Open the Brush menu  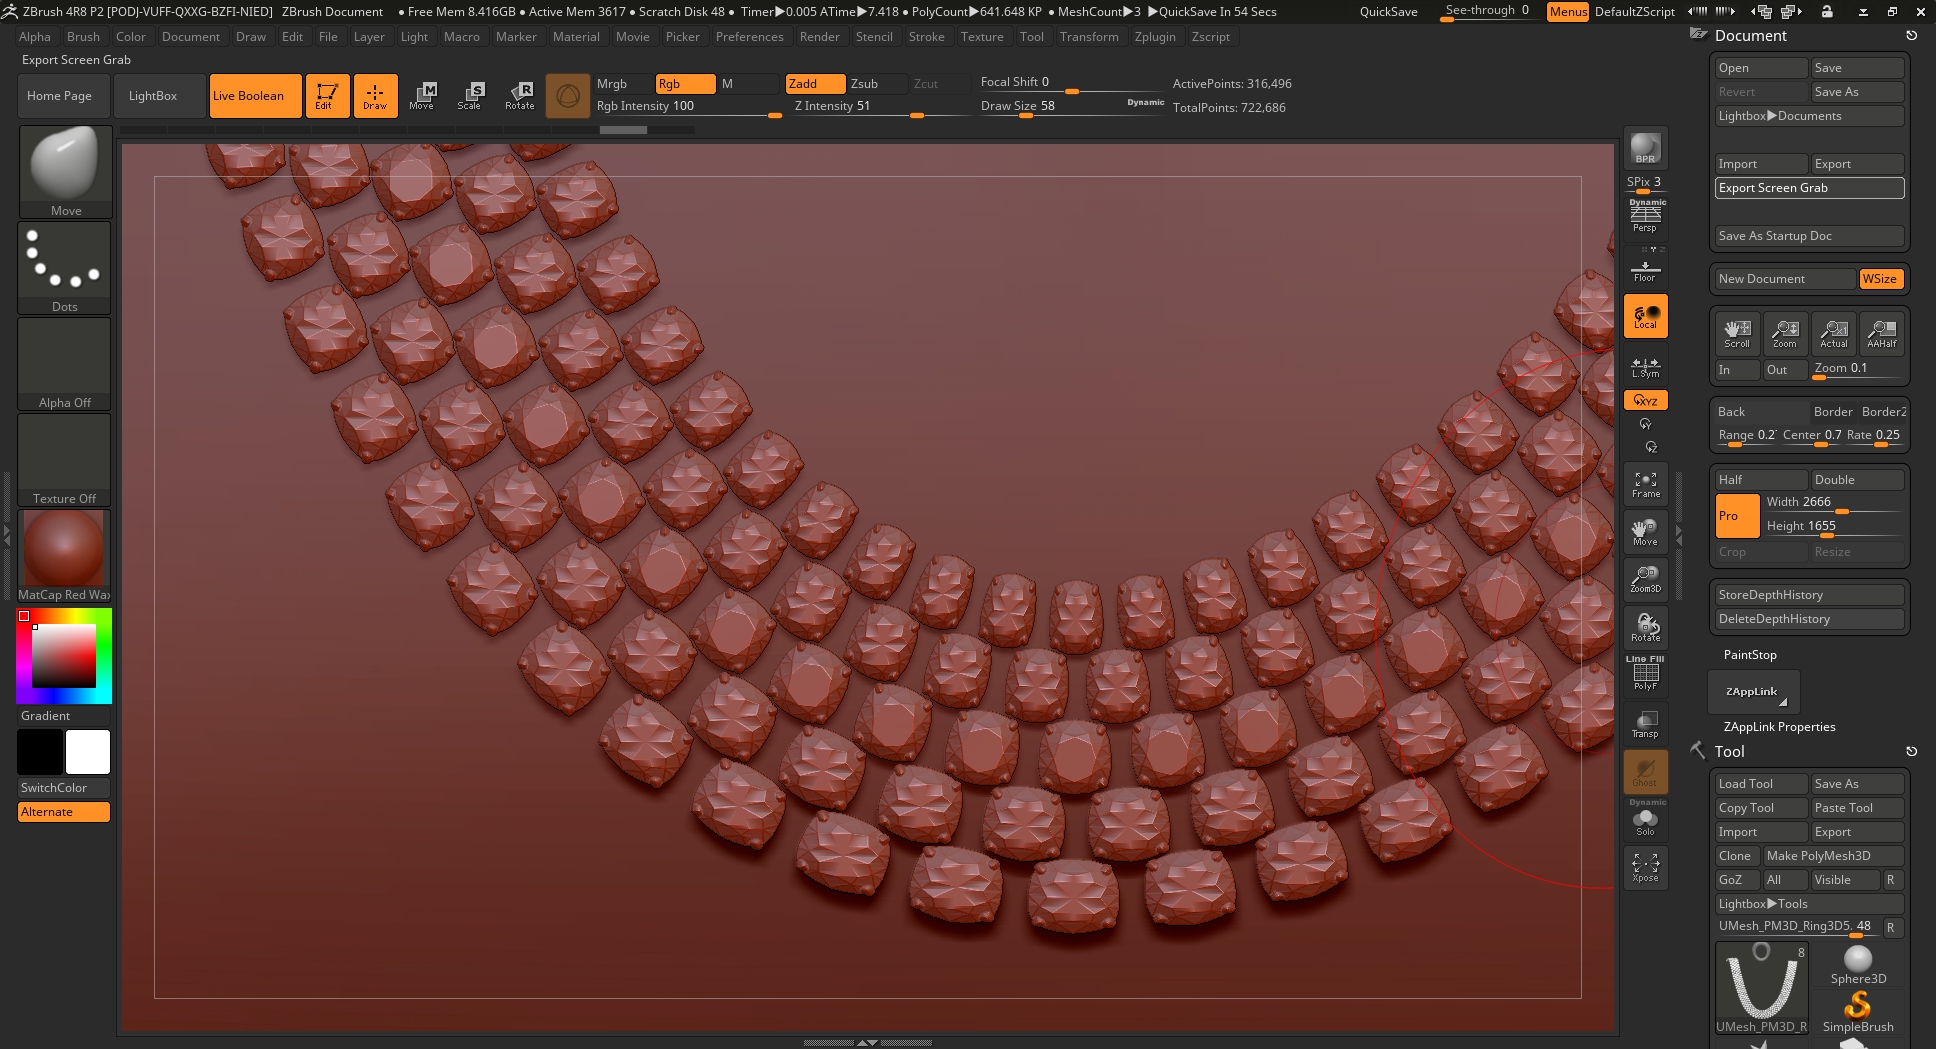click(x=83, y=37)
